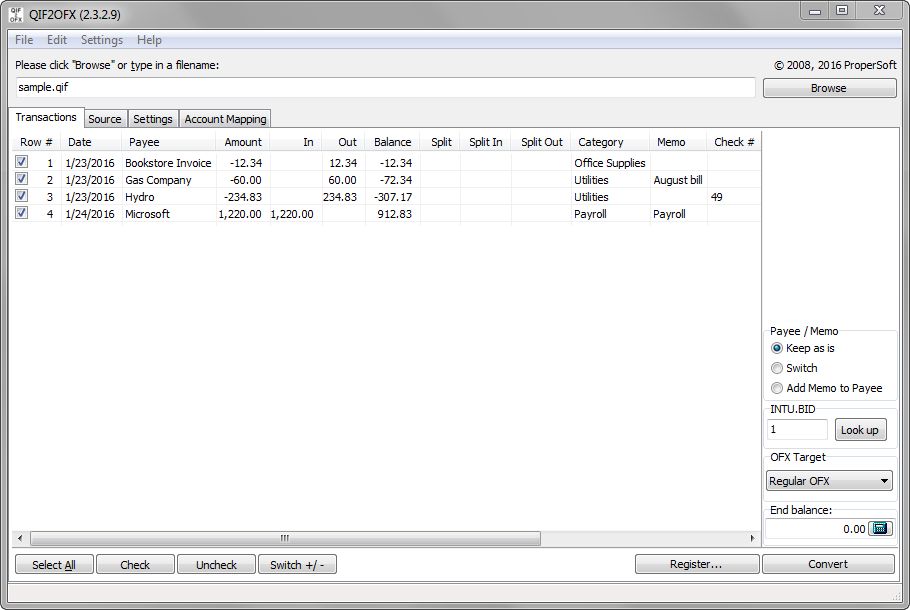The height and width of the screenshot is (610, 910).
Task: Click the Hydro payee cell
Action: 168,197
